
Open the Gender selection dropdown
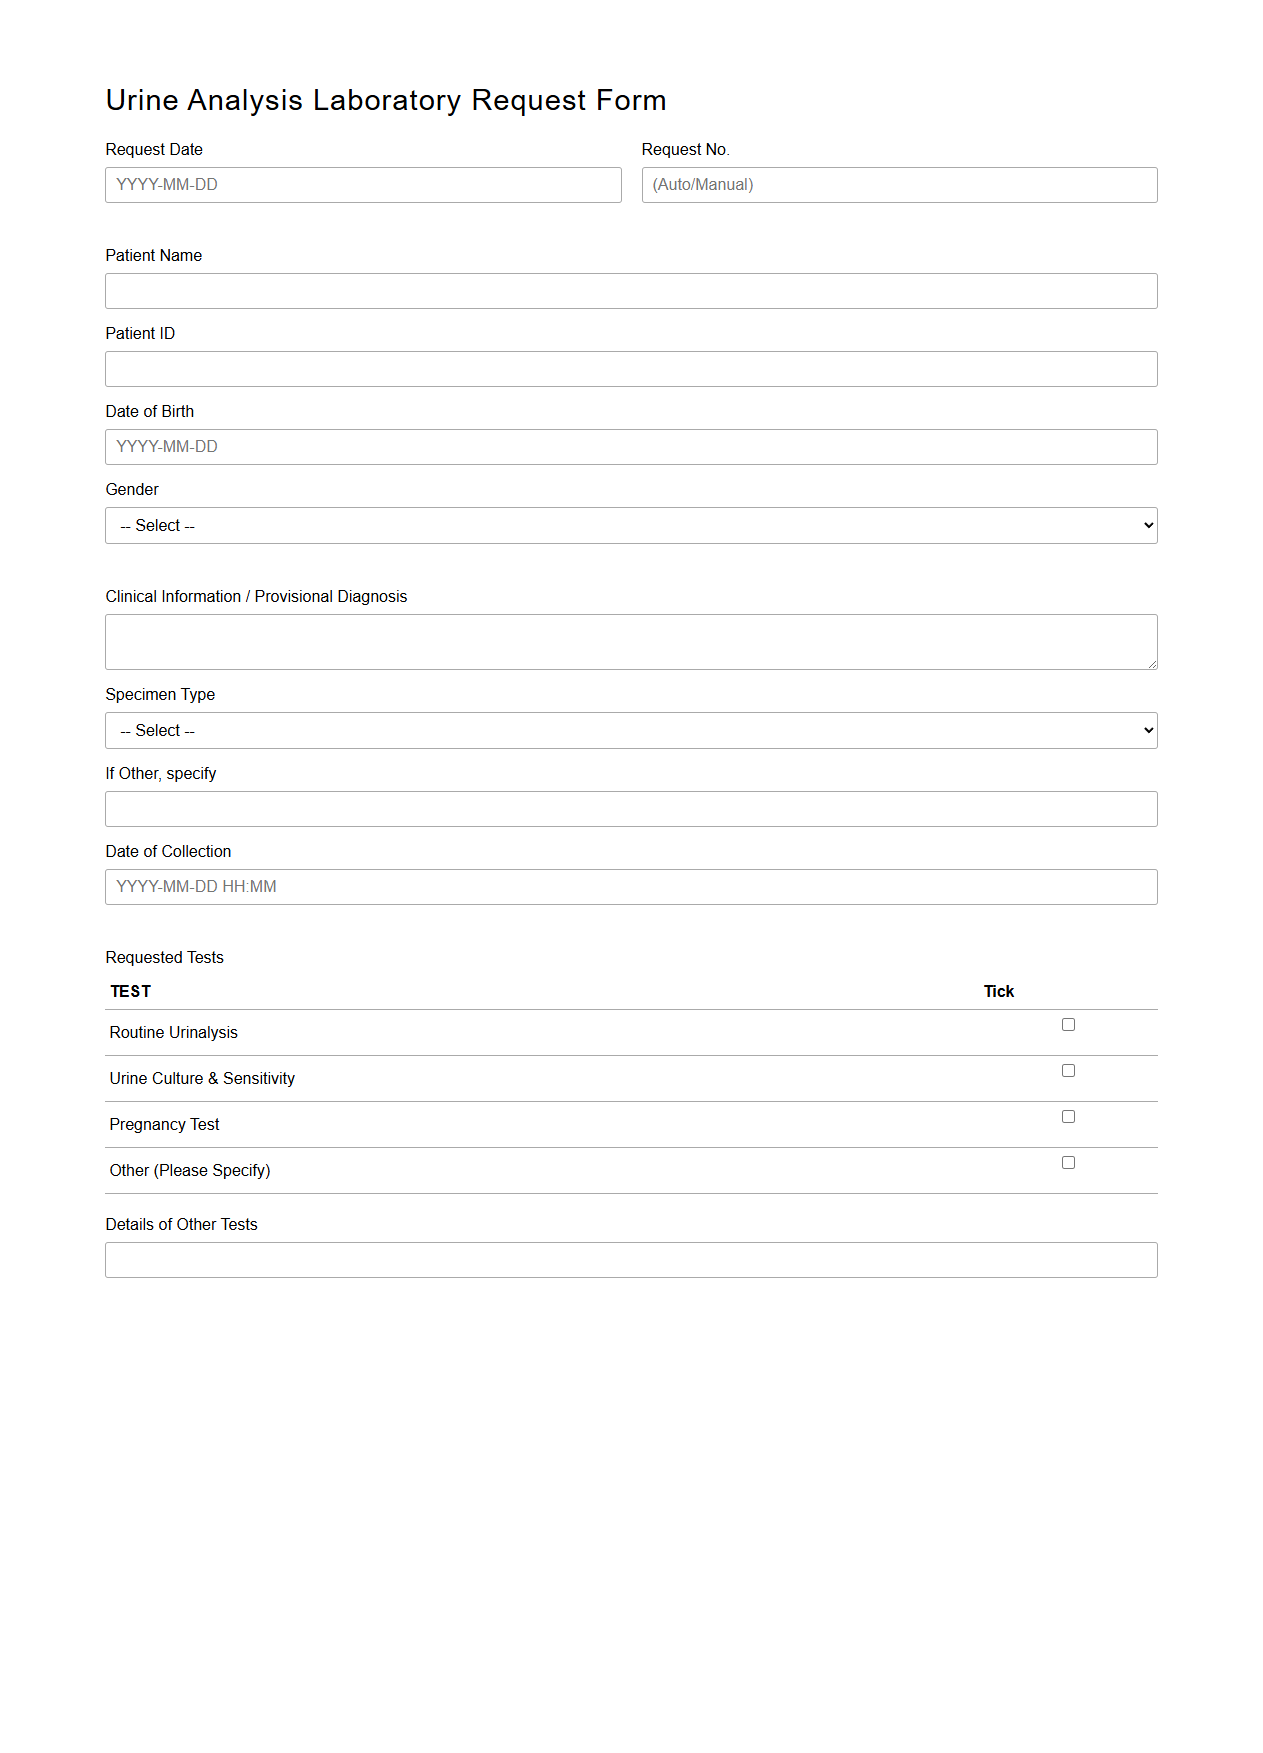point(631,525)
